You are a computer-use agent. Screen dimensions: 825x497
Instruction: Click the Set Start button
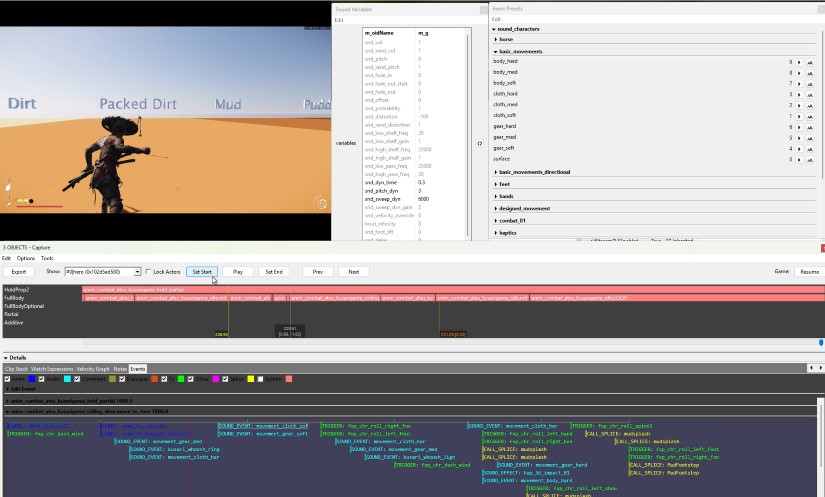tap(201, 271)
